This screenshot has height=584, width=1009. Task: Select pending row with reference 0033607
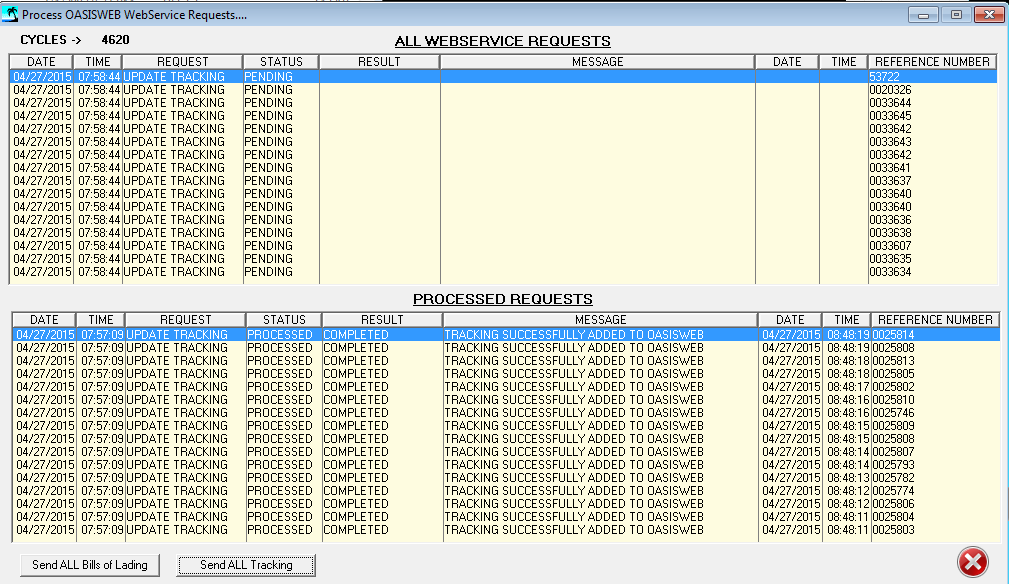coord(504,246)
